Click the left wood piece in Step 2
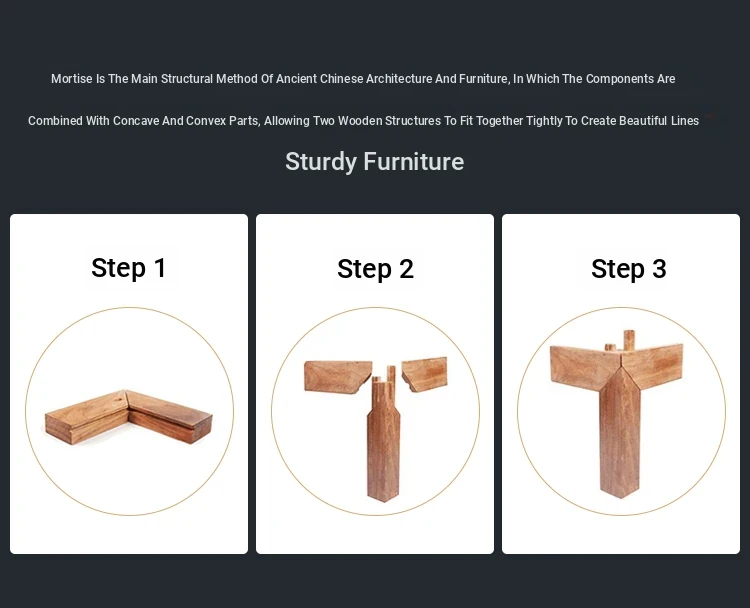Viewport: 750px width, 608px height. 337,377
